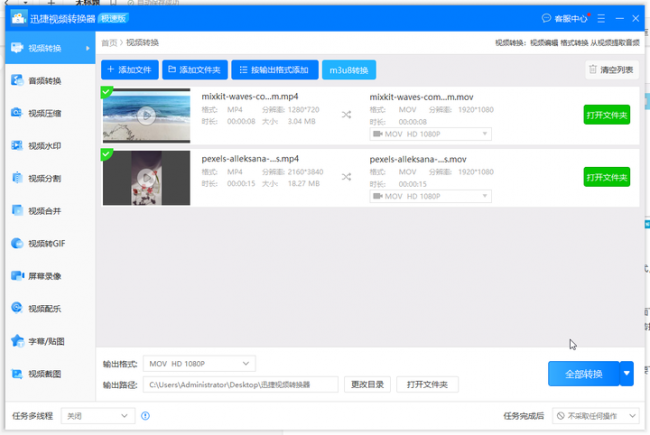The image size is (650, 435).
Task: Expand arrow next to 视频转换 sidebar
Action: [x=87, y=49]
